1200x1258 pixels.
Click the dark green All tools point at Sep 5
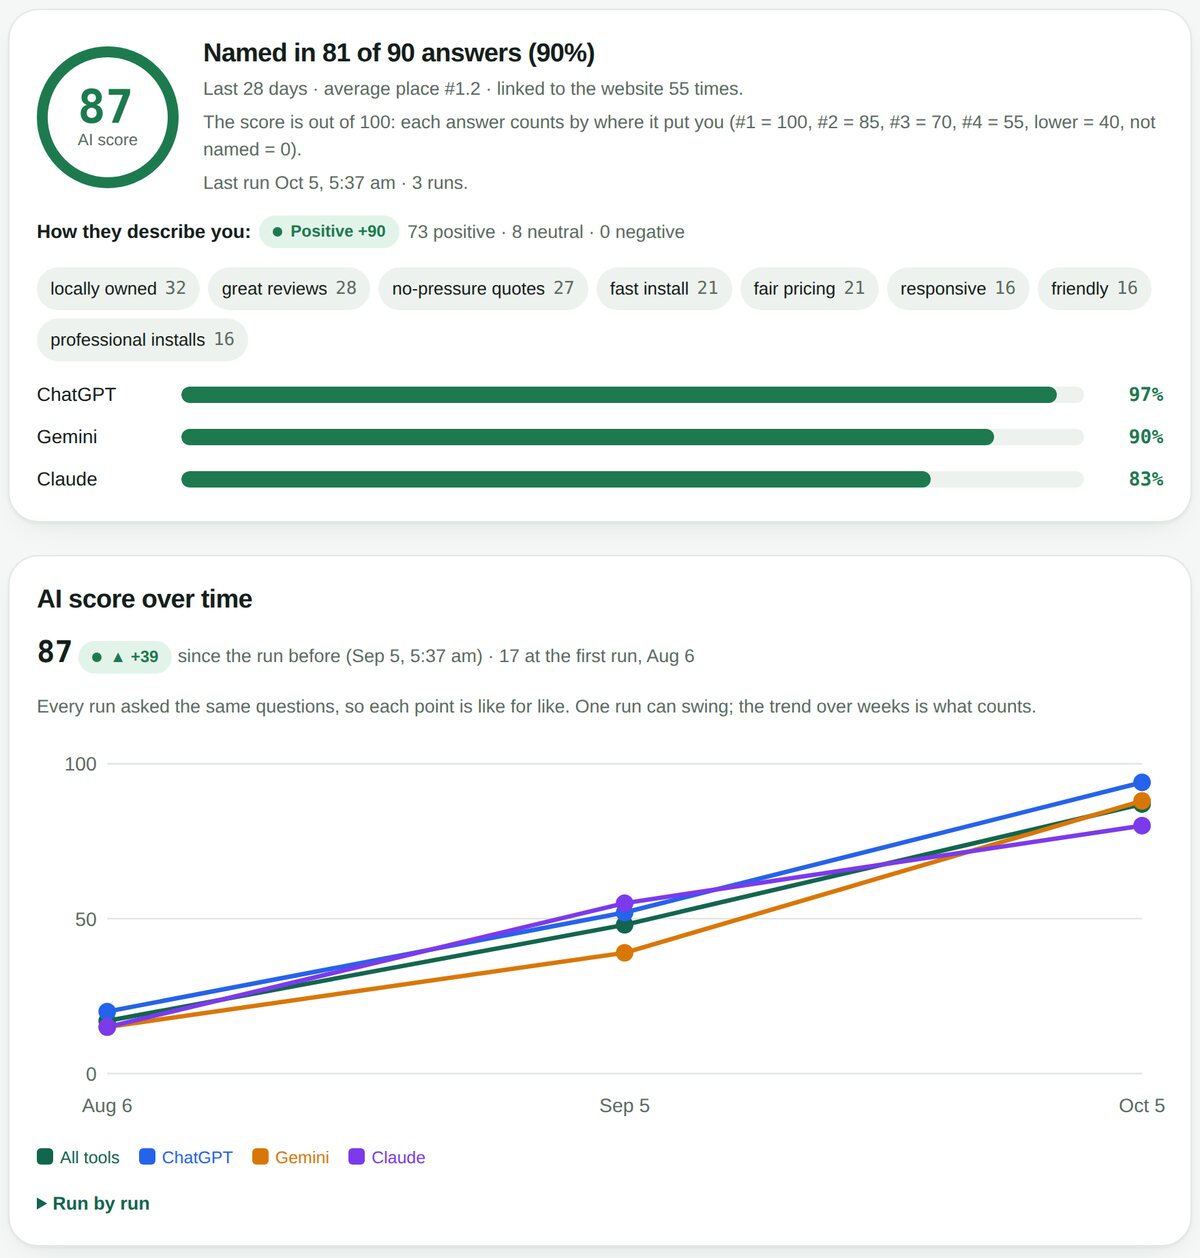coord(625,926)
